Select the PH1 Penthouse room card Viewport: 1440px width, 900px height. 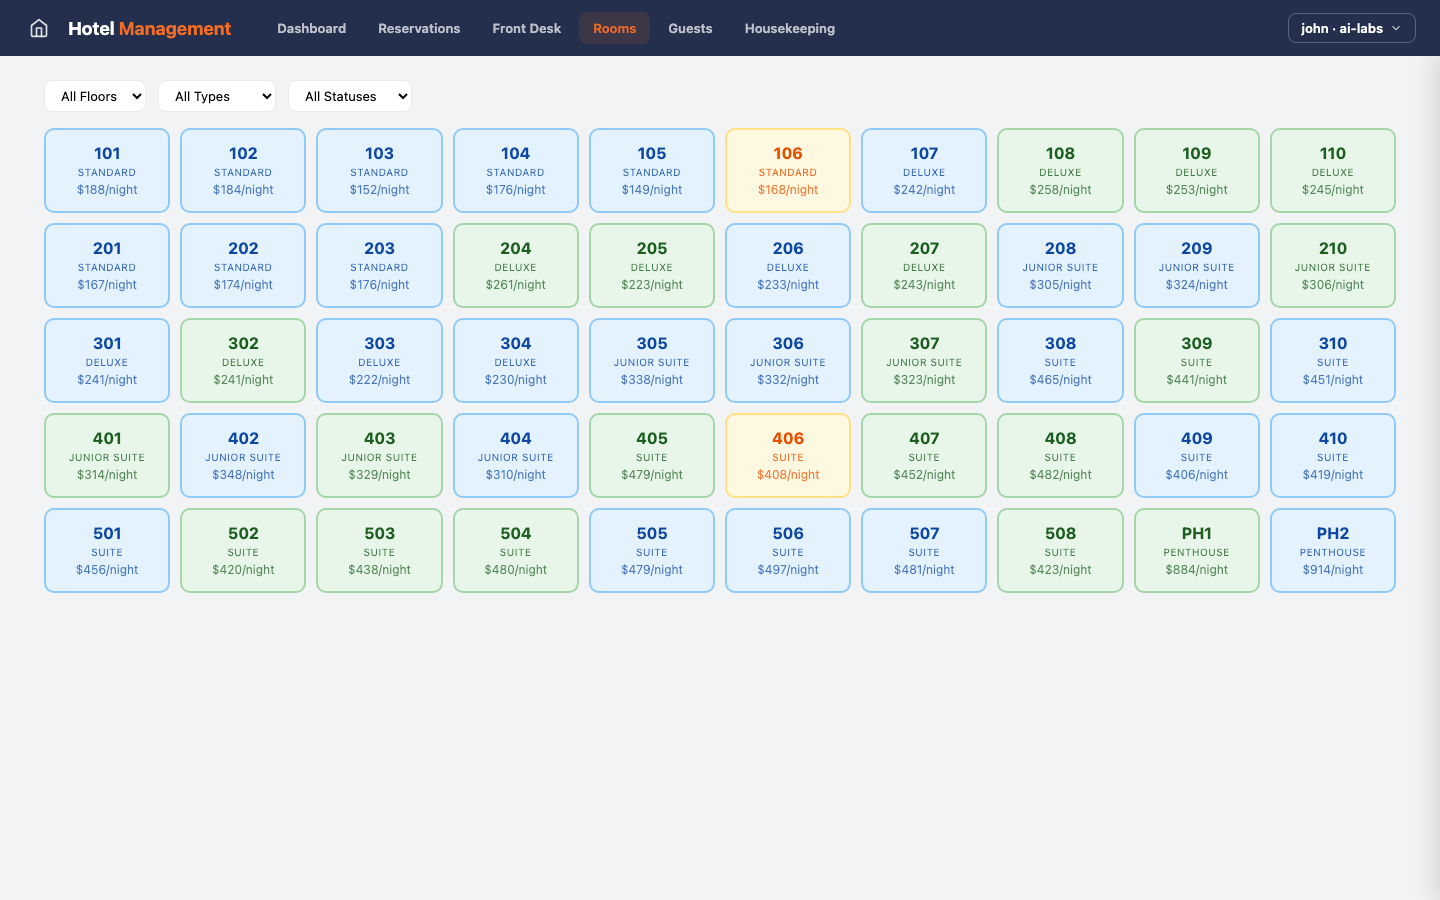point(1196,550)
